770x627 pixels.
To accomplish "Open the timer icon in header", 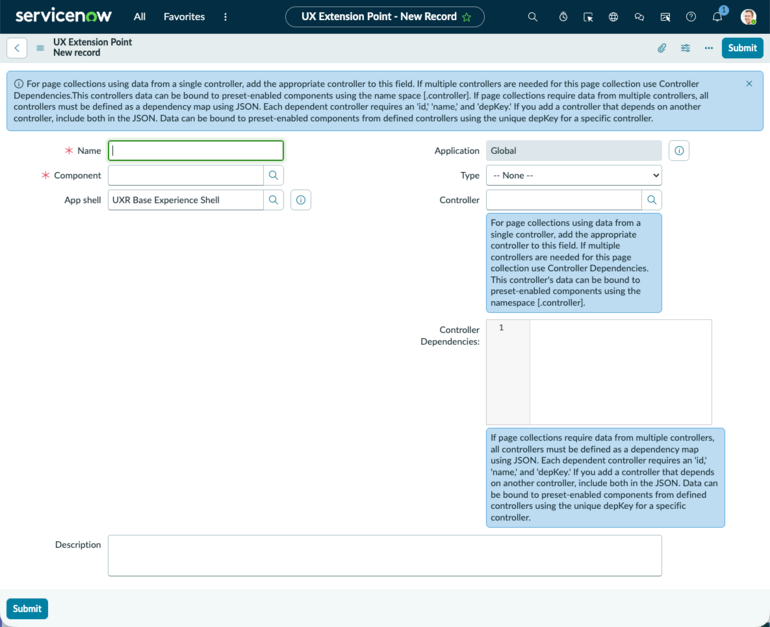I will [563, 17].
